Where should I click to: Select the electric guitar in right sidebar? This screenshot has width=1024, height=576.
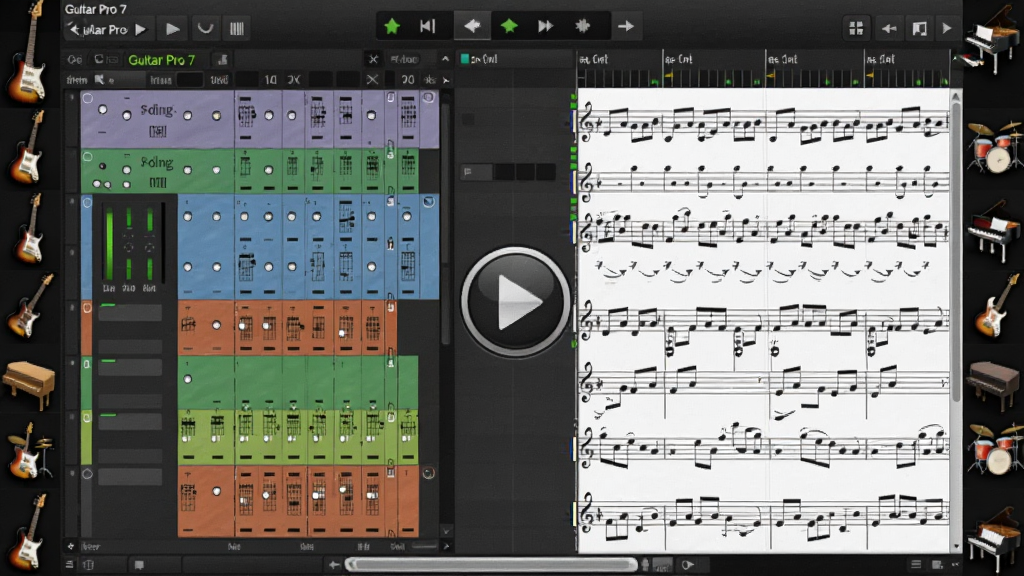(995, 306)
